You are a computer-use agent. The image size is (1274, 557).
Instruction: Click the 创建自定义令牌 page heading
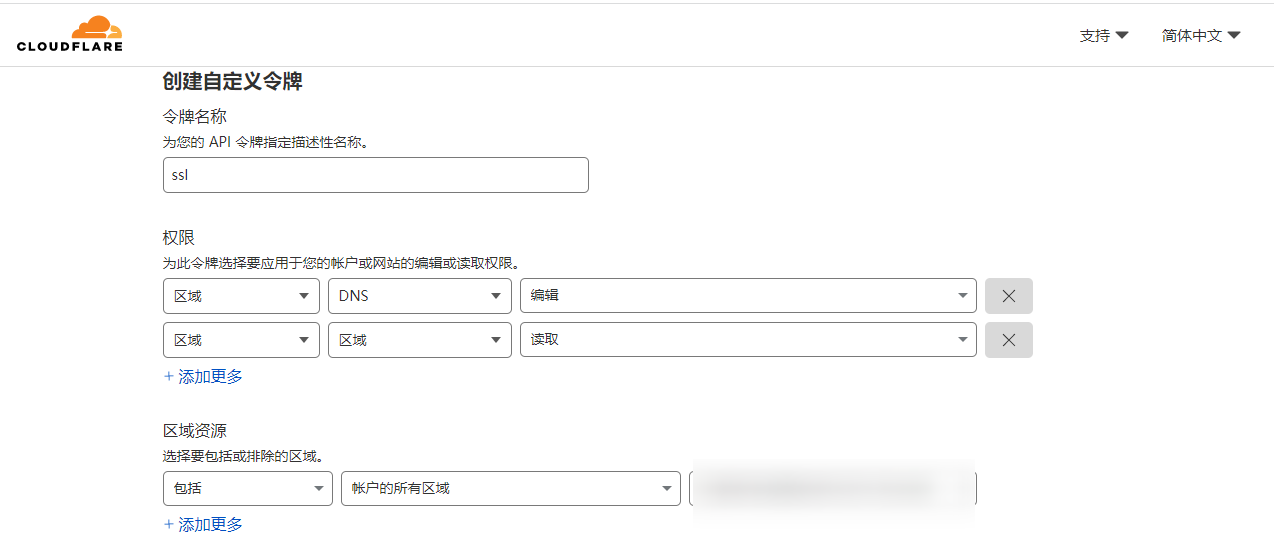click(232, 82)
